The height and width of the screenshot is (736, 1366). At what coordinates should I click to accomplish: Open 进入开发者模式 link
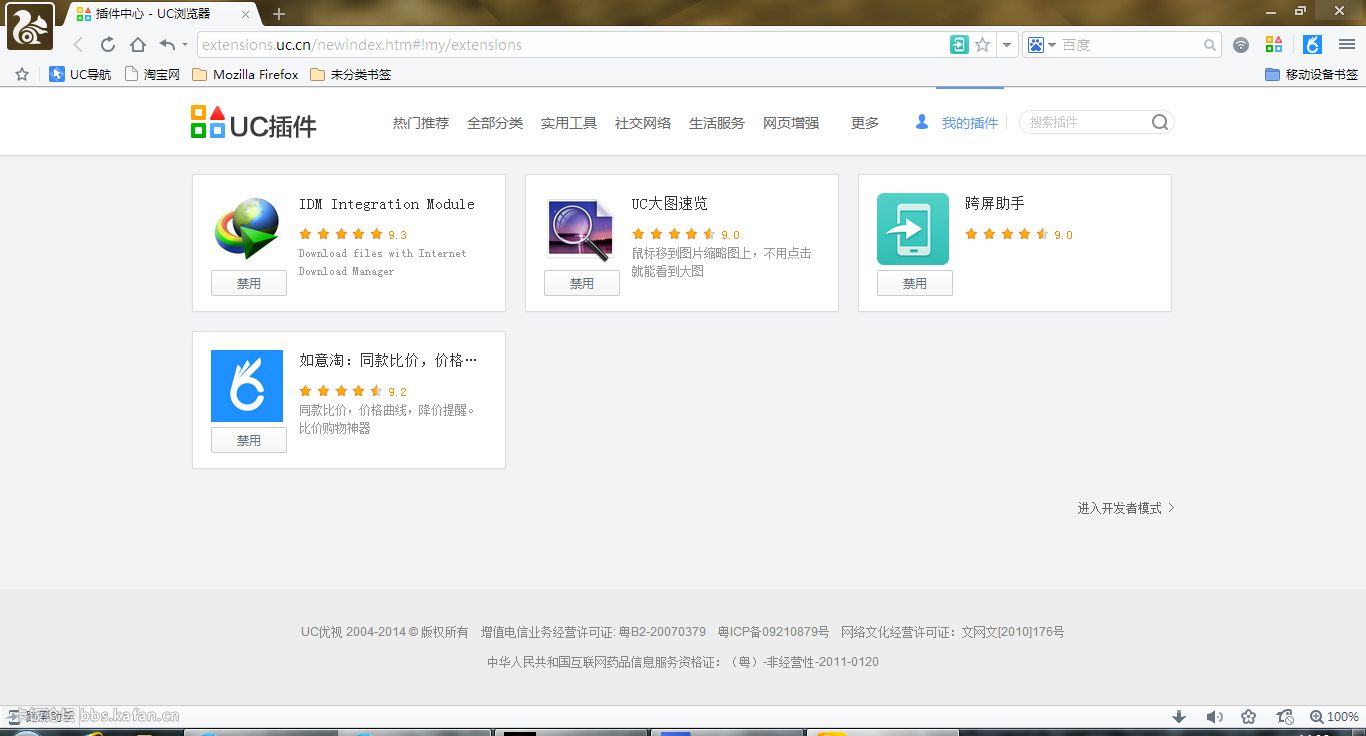pyautogui.click(x=1126, y=508)
